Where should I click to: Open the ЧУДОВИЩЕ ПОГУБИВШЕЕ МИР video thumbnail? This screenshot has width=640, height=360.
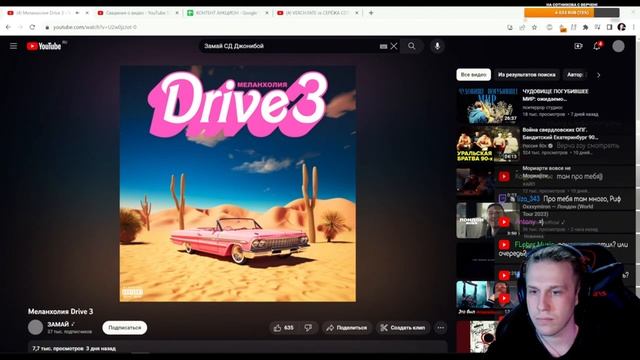[488, 105]
